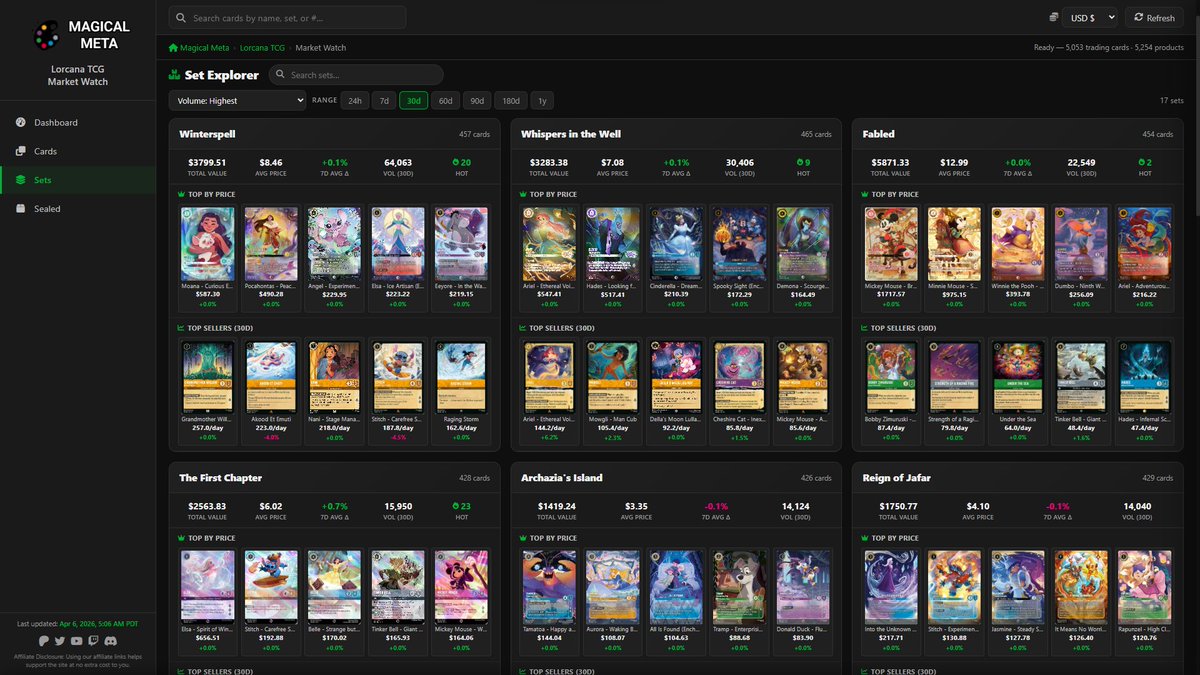Click crown icon of Fabled Top By Price
Screen dimensions: 1200x675
click(x=866, y=194)
